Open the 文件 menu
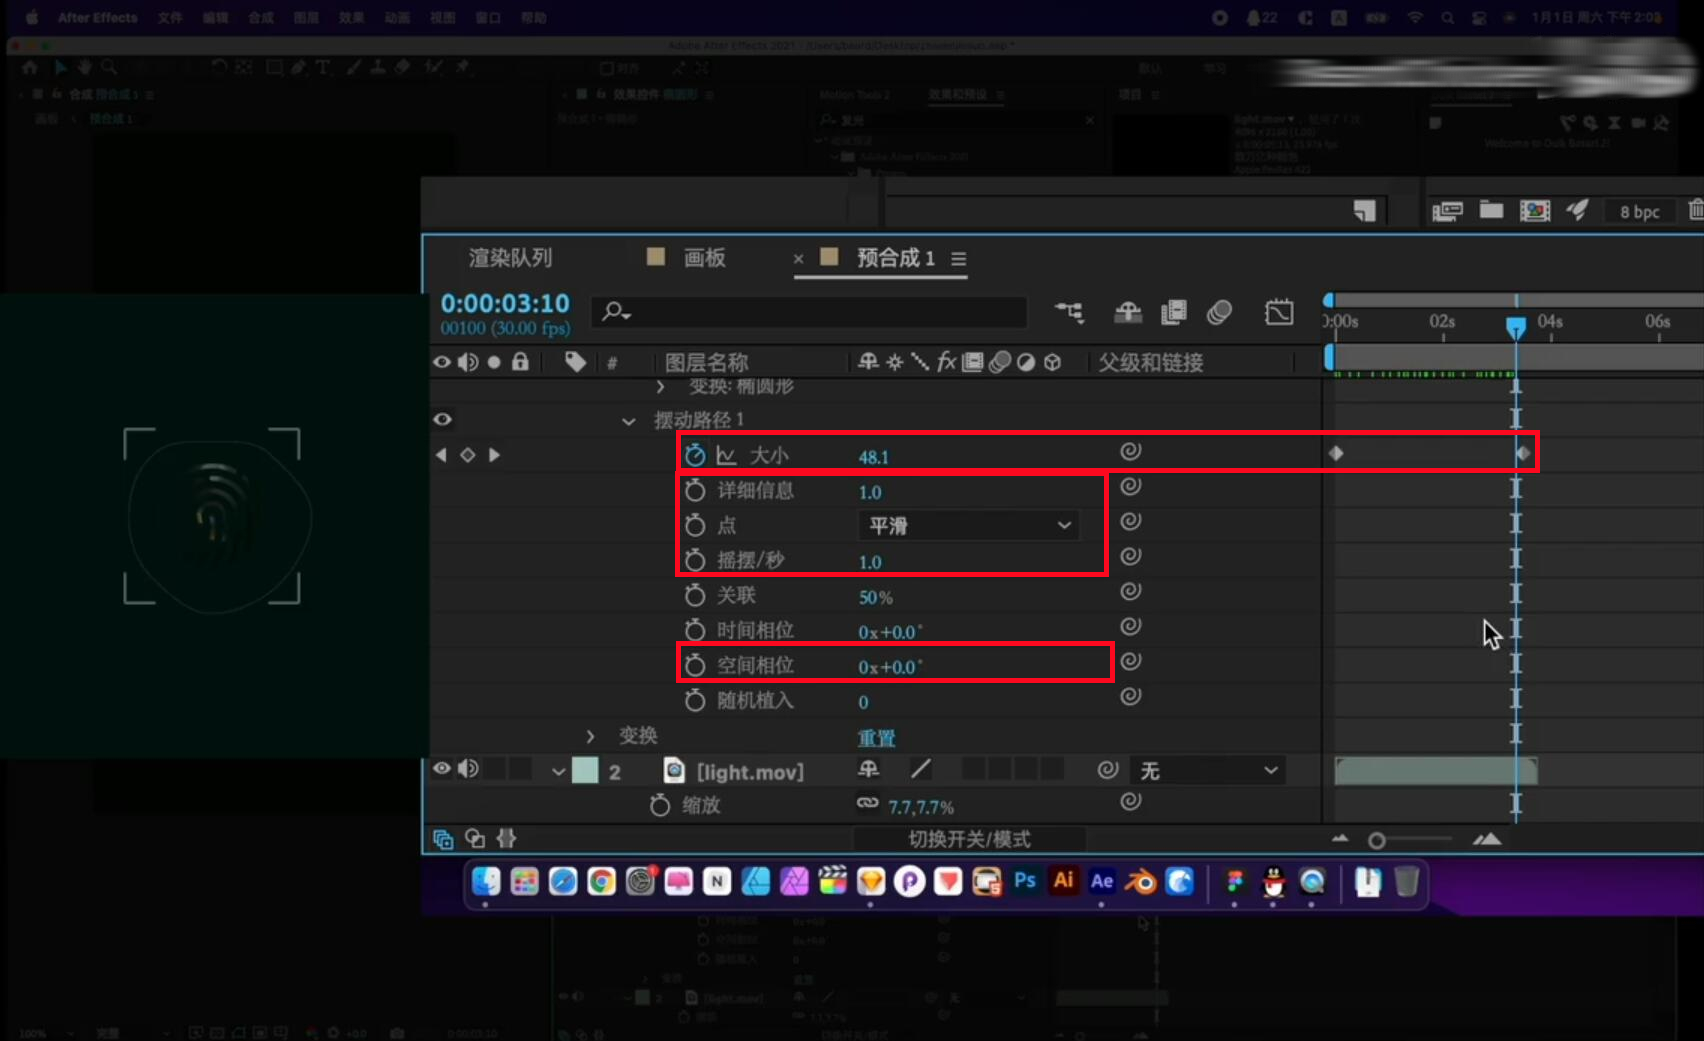 click(170, 17)
